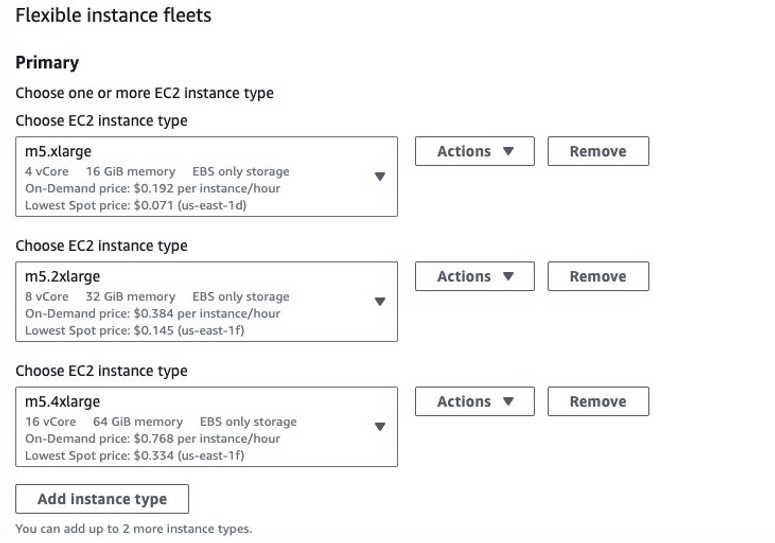Click the Add instance type button
The image size is (775, 543).
pyautogui.click(x=102, y=499)
